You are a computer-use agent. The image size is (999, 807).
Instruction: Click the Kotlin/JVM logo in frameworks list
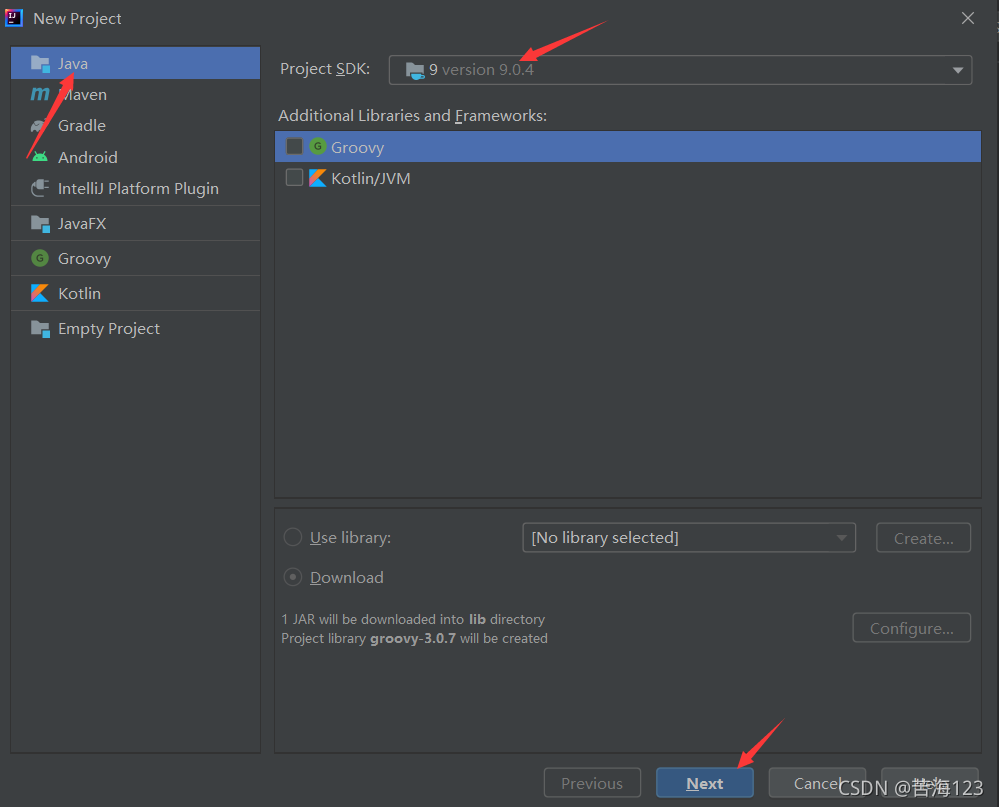point(317,178)
